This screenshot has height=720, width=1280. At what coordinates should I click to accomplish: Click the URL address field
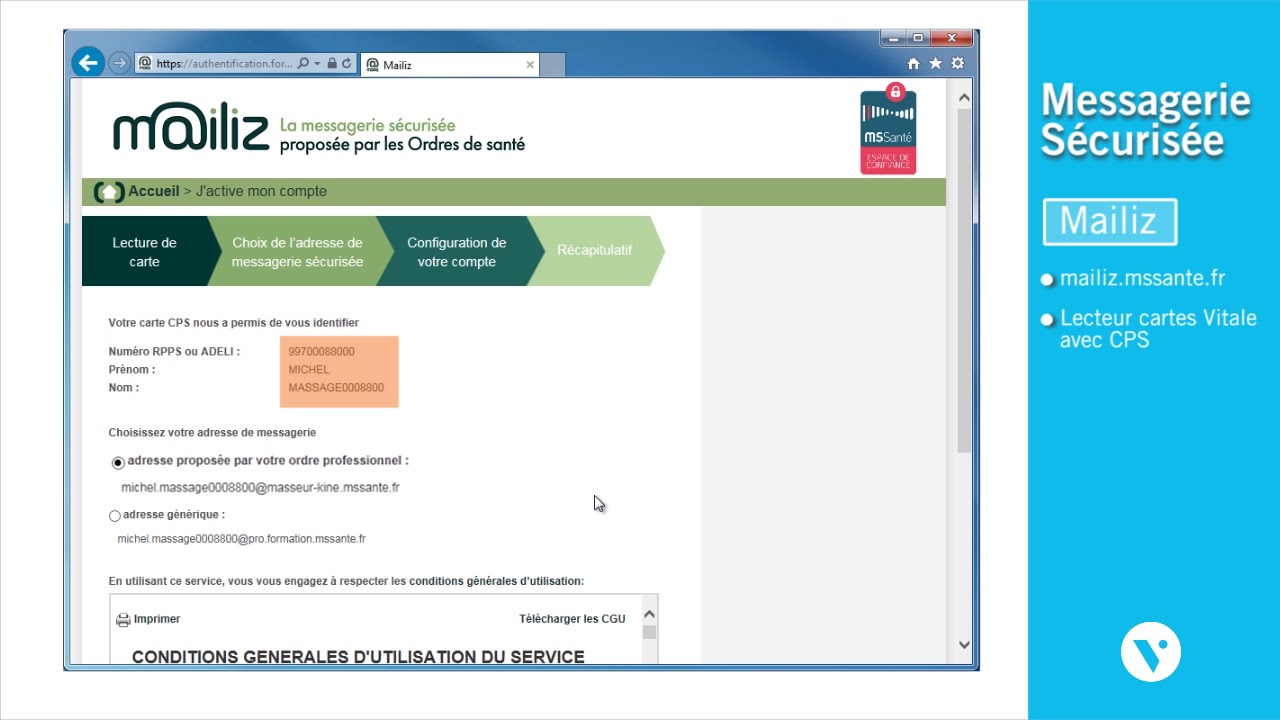coord(225,63)
